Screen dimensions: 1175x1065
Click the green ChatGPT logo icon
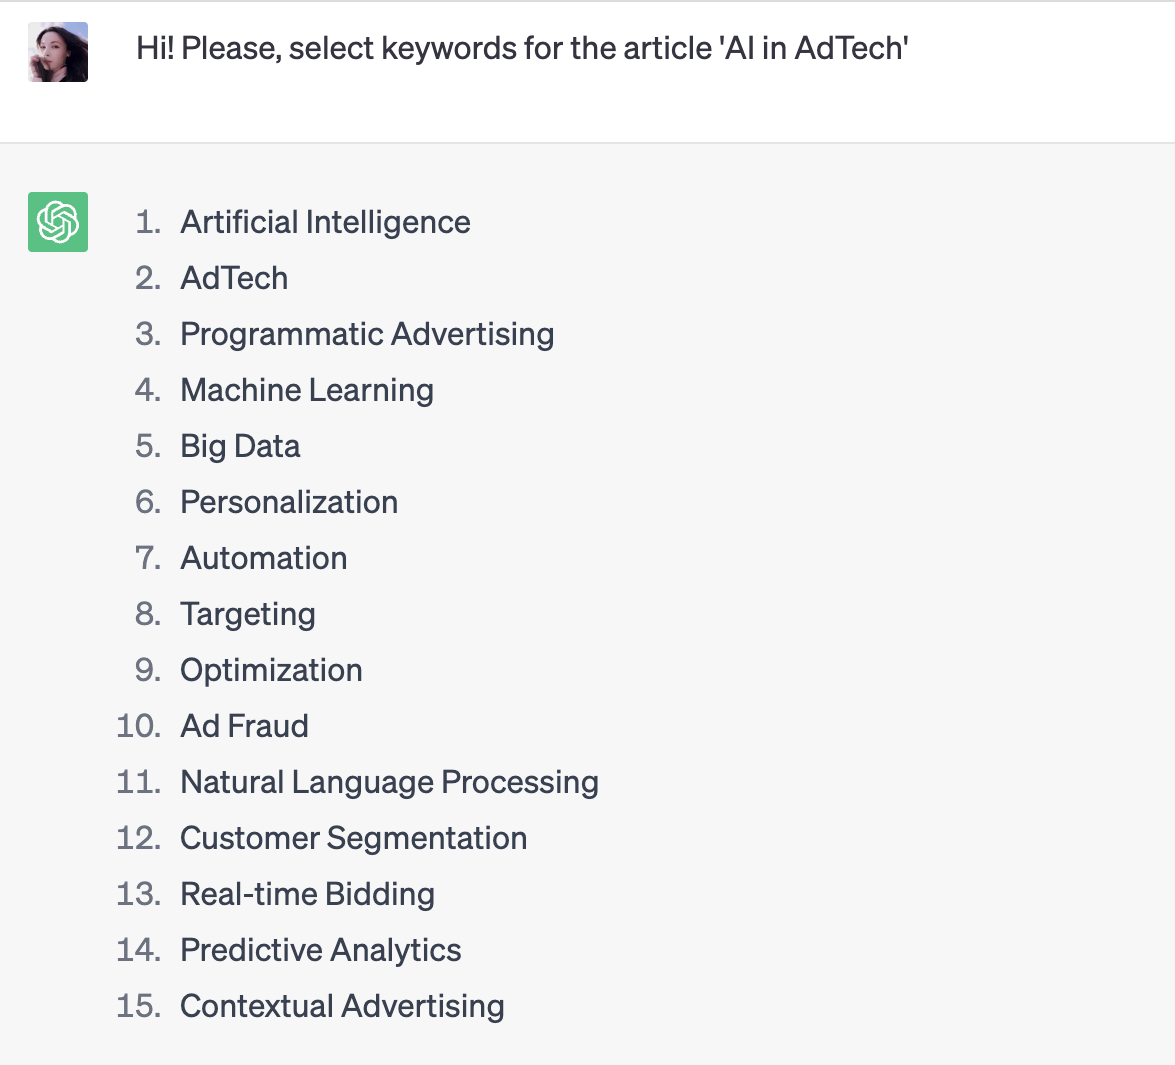[58, 222]
